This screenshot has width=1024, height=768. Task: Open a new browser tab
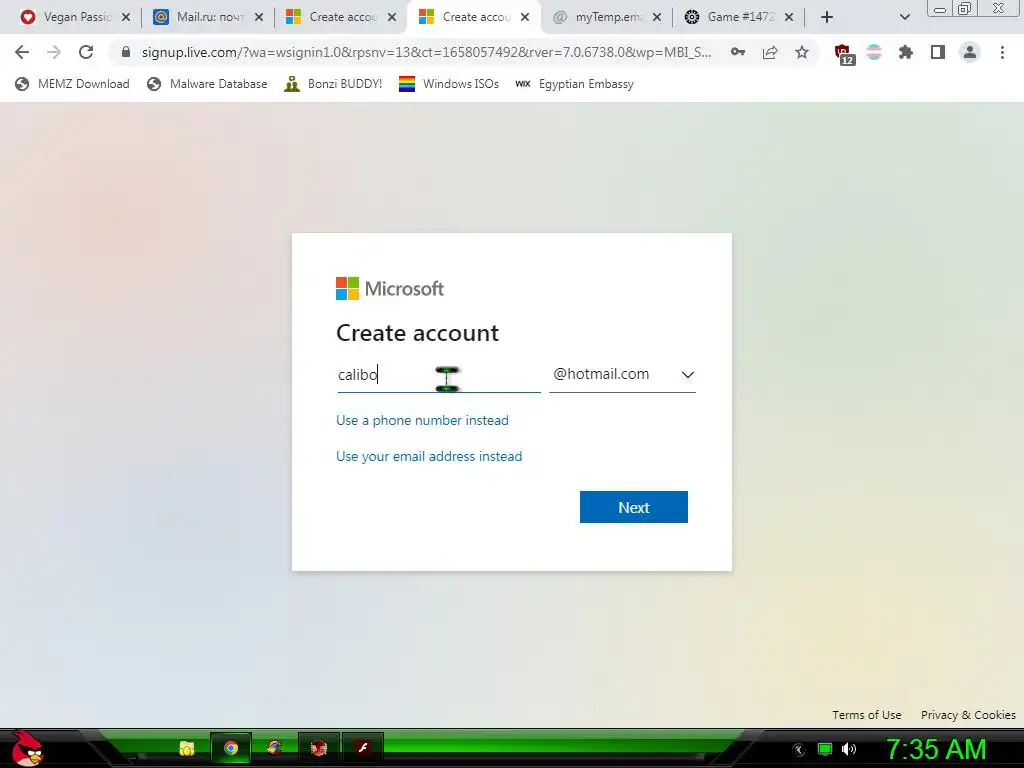(827, 18)
